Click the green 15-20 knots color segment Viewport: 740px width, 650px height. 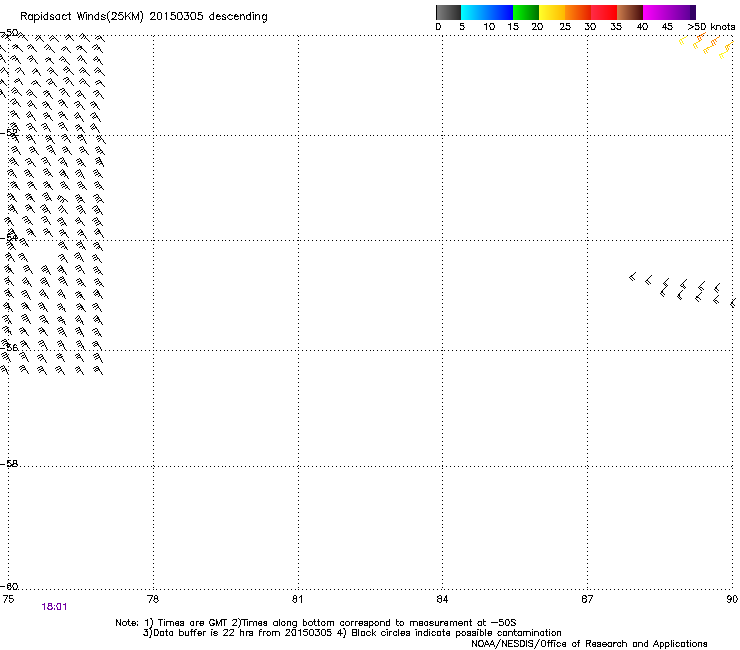click(526, 12)
